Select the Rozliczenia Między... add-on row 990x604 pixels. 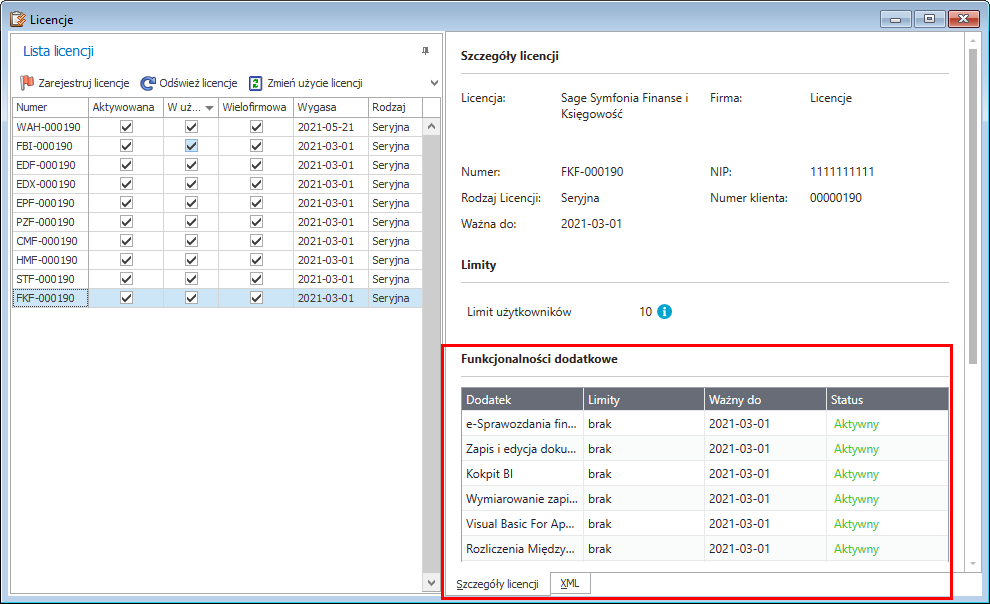(x=705, y=548)
